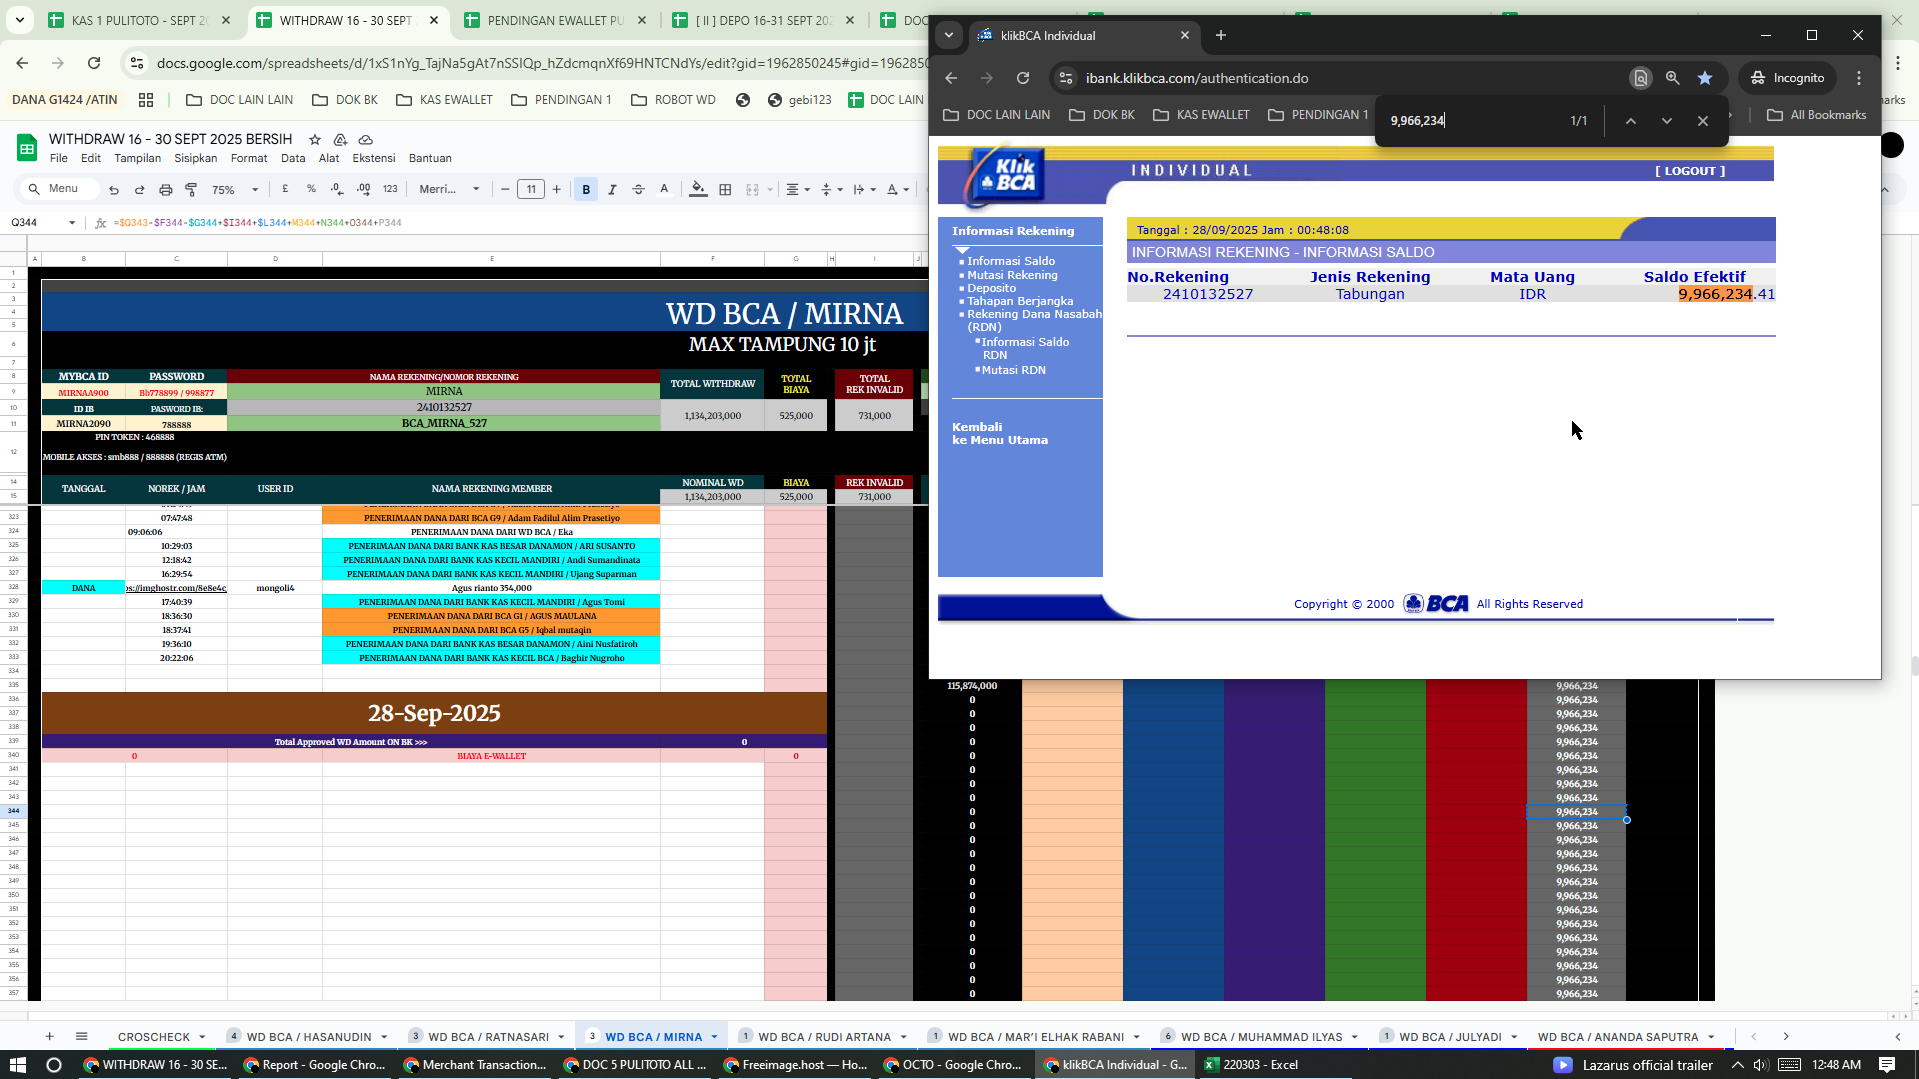This screenshot has height=1079, width=1919.
Task: Click the font size field
Action: coord(531,189)
